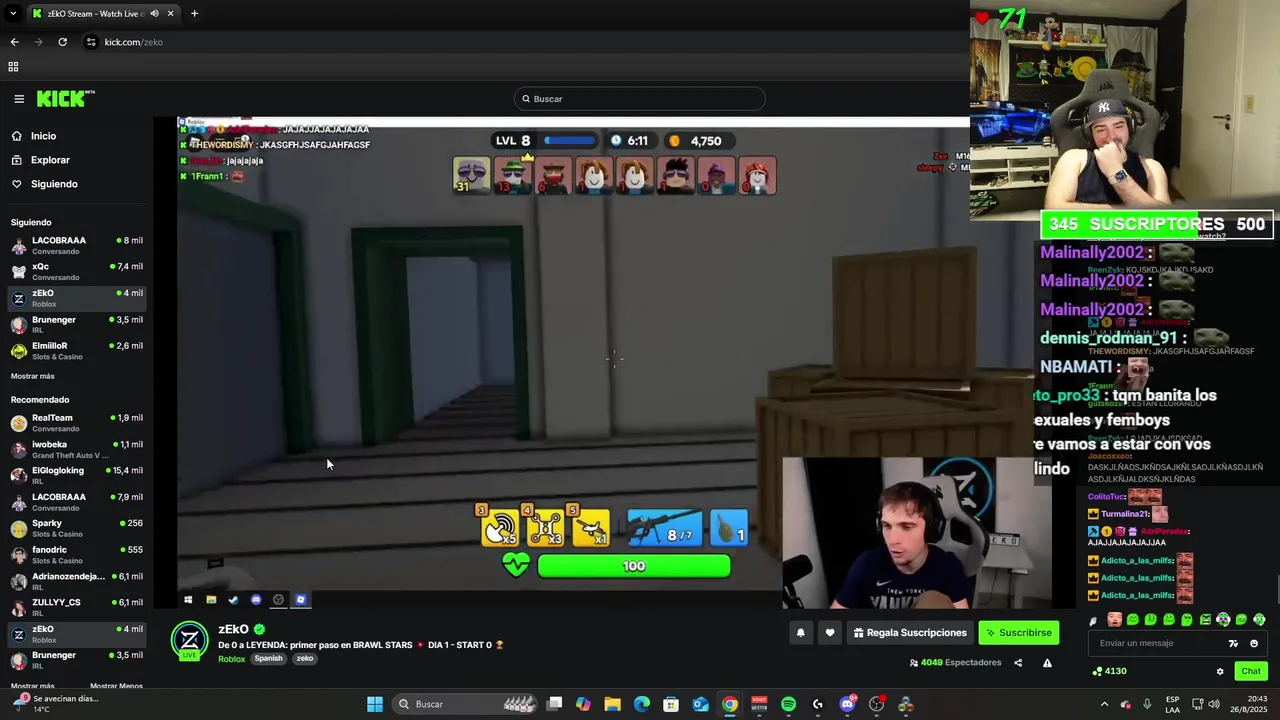Viewport: 1280px width, 720px height.
Task: Open browser tab search dropdown
Action: click(x=13, y=14)
